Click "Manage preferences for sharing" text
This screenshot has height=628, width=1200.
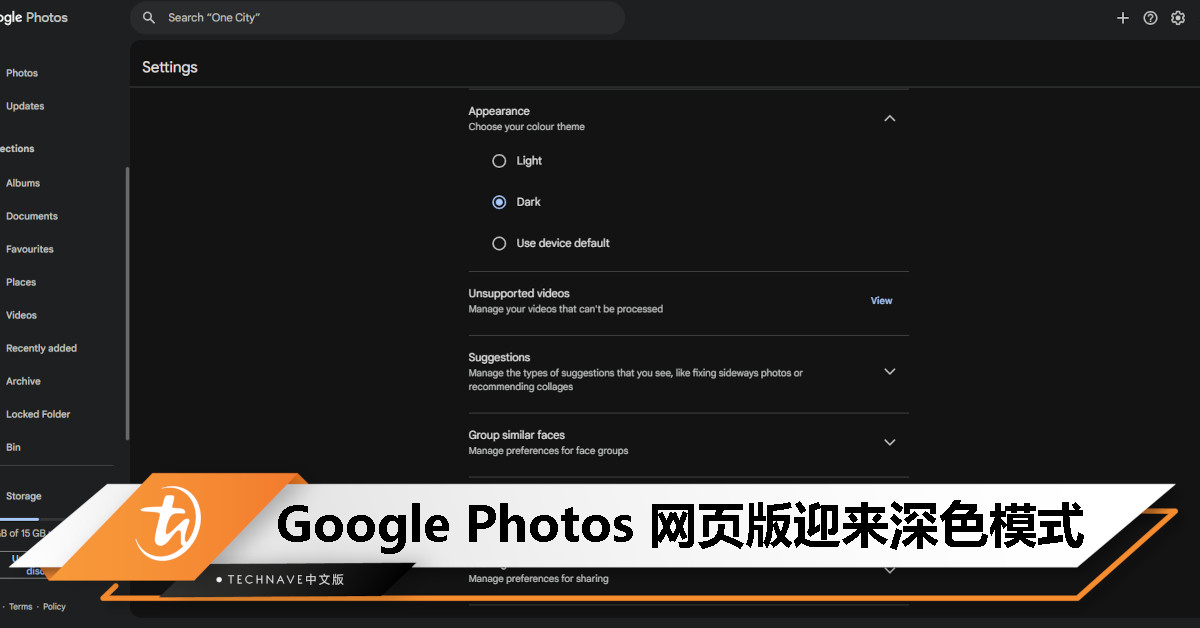click(x=538, y=579)
